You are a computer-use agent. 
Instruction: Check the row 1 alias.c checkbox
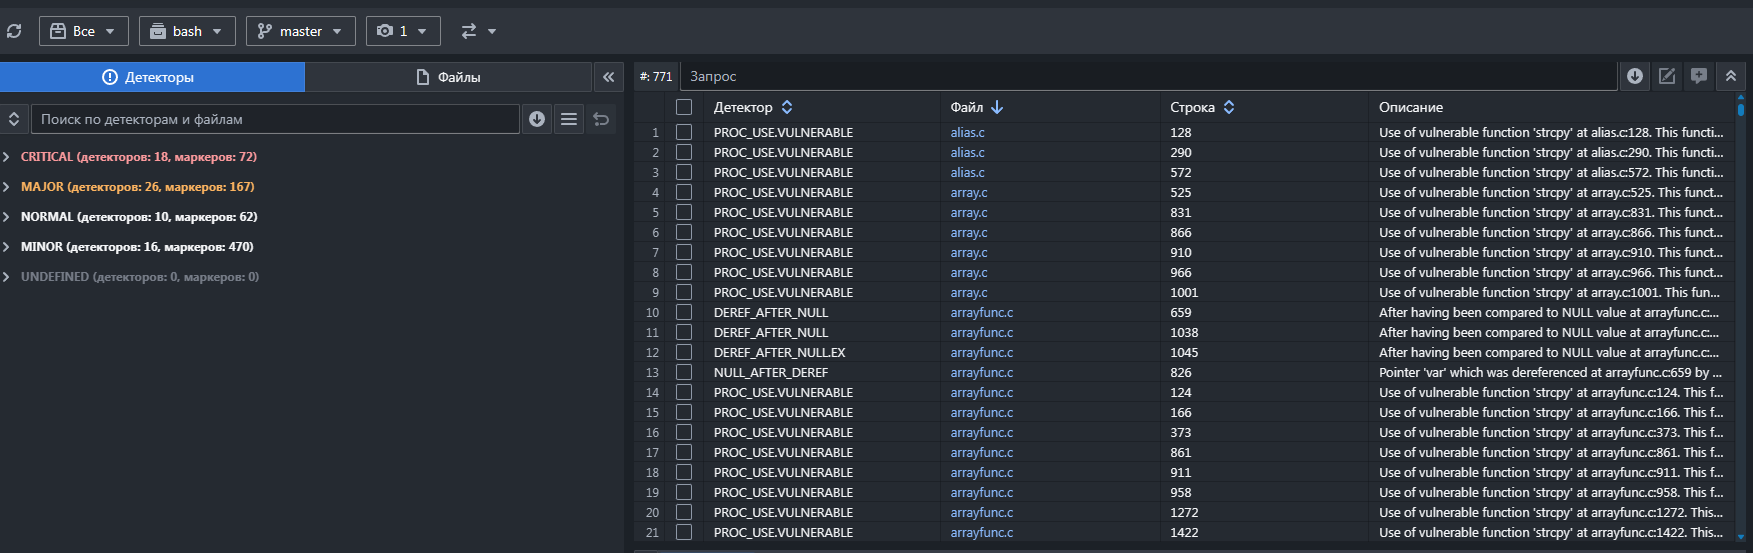tap(684, 132)
